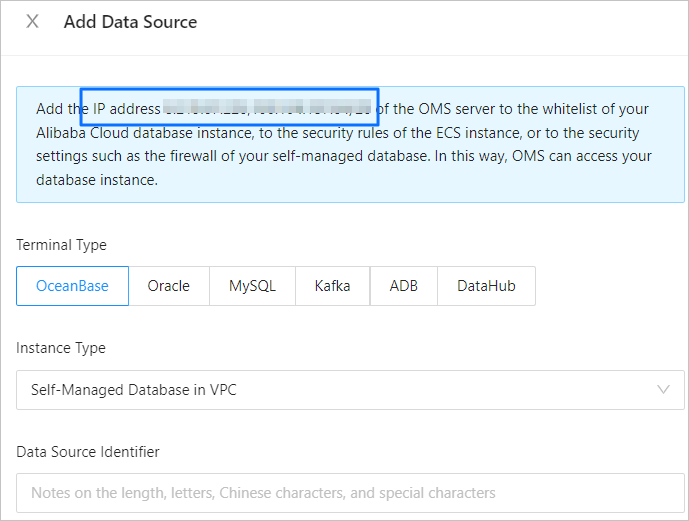Viewport: 689px width, 521px height.
Task: Click the Data Source Identifier label
Action: tap(88, 452)
